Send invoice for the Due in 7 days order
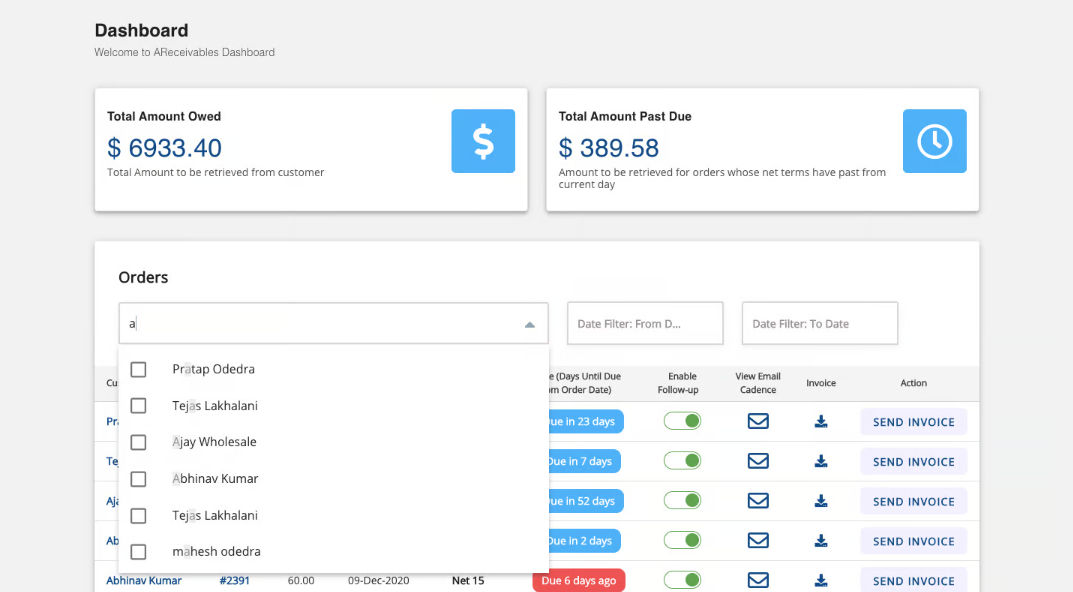Screen dimensions: 1073x592 click(x=913, y=462)
